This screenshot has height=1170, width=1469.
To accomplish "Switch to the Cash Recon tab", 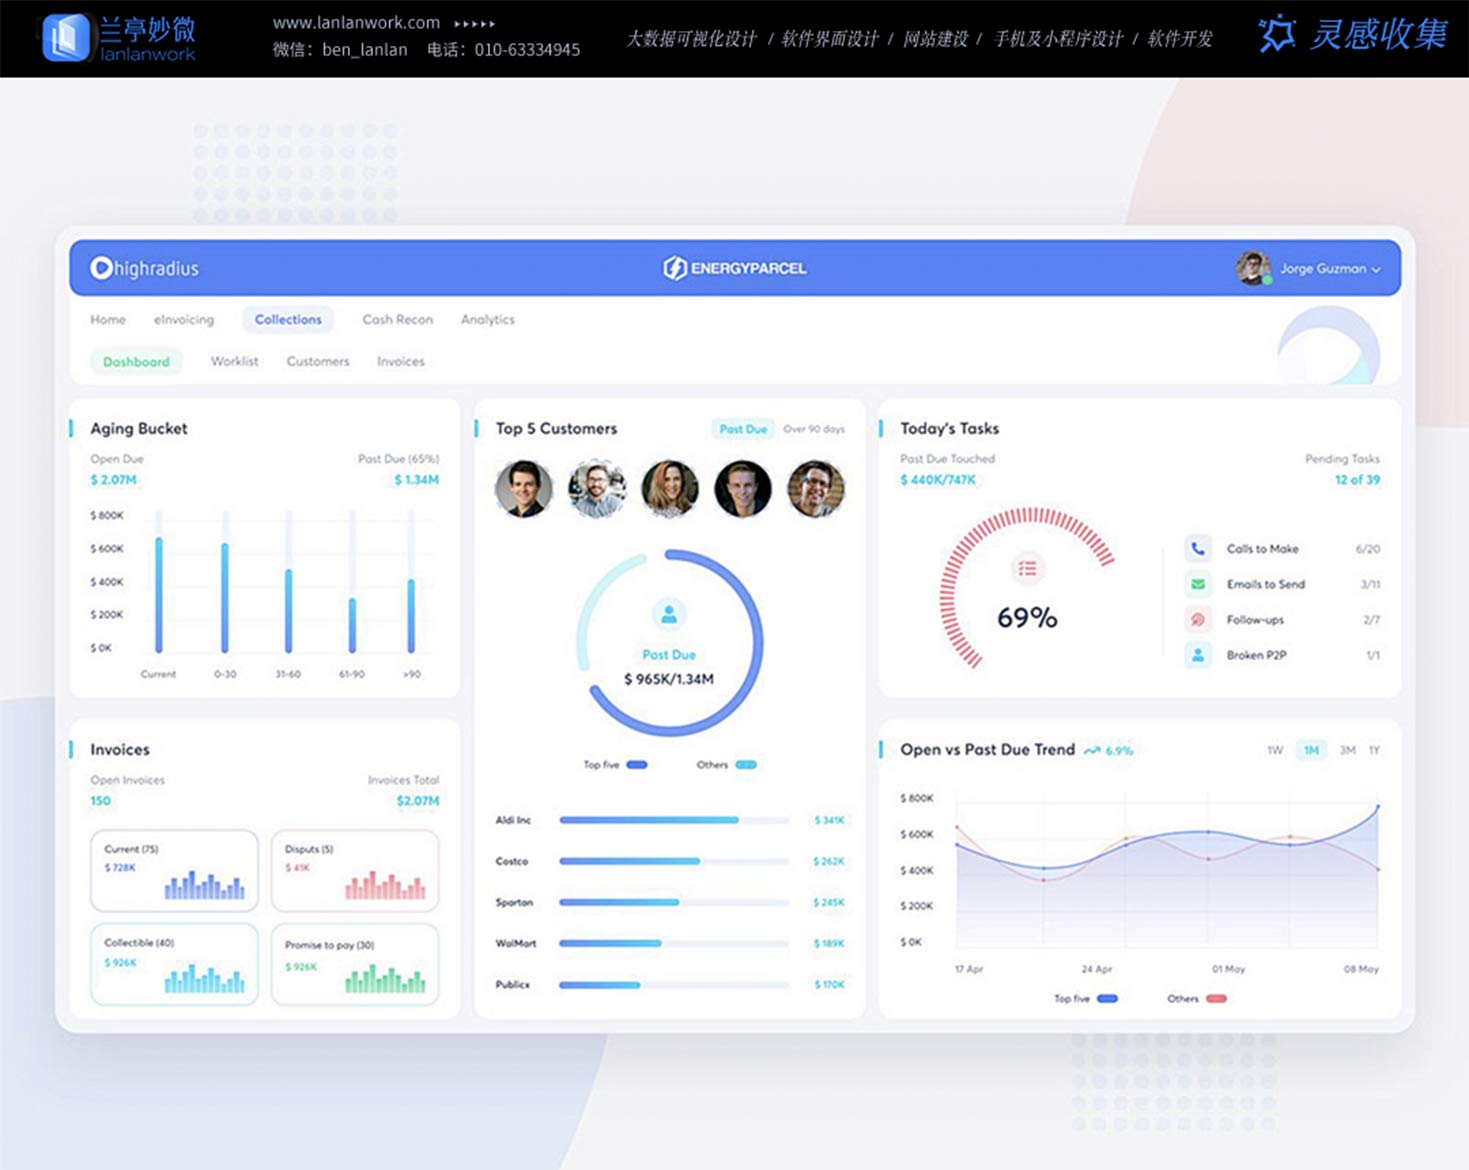I will click(x=397, y=320).
